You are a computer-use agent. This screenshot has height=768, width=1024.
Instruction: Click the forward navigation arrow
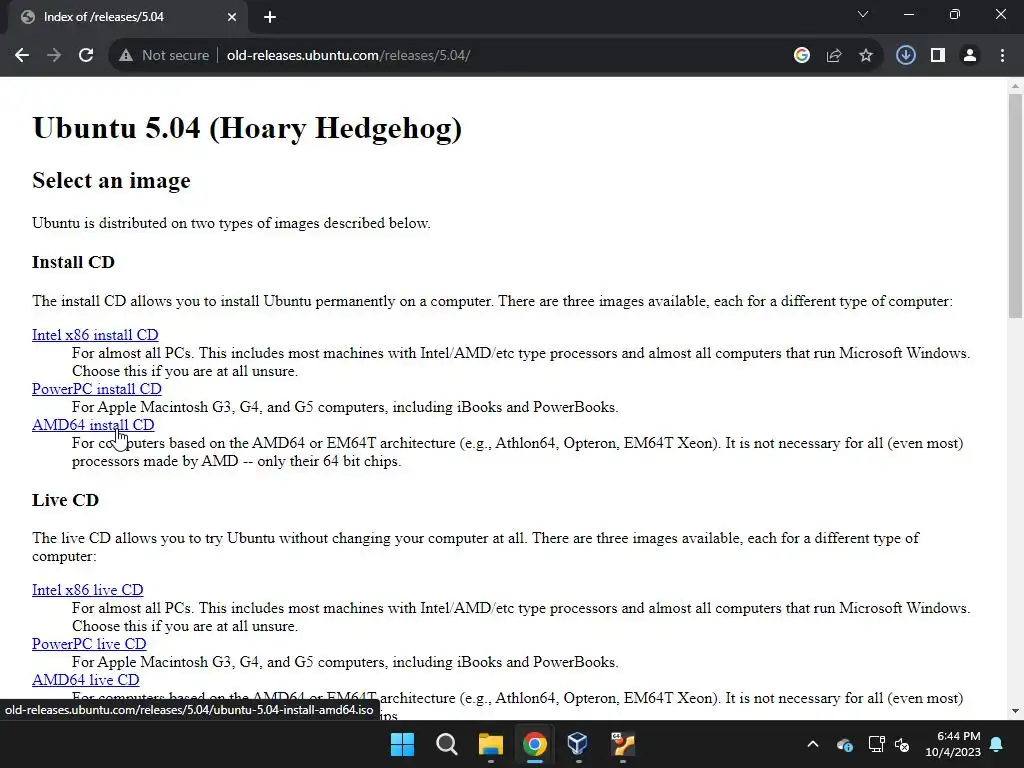point(54,56)
